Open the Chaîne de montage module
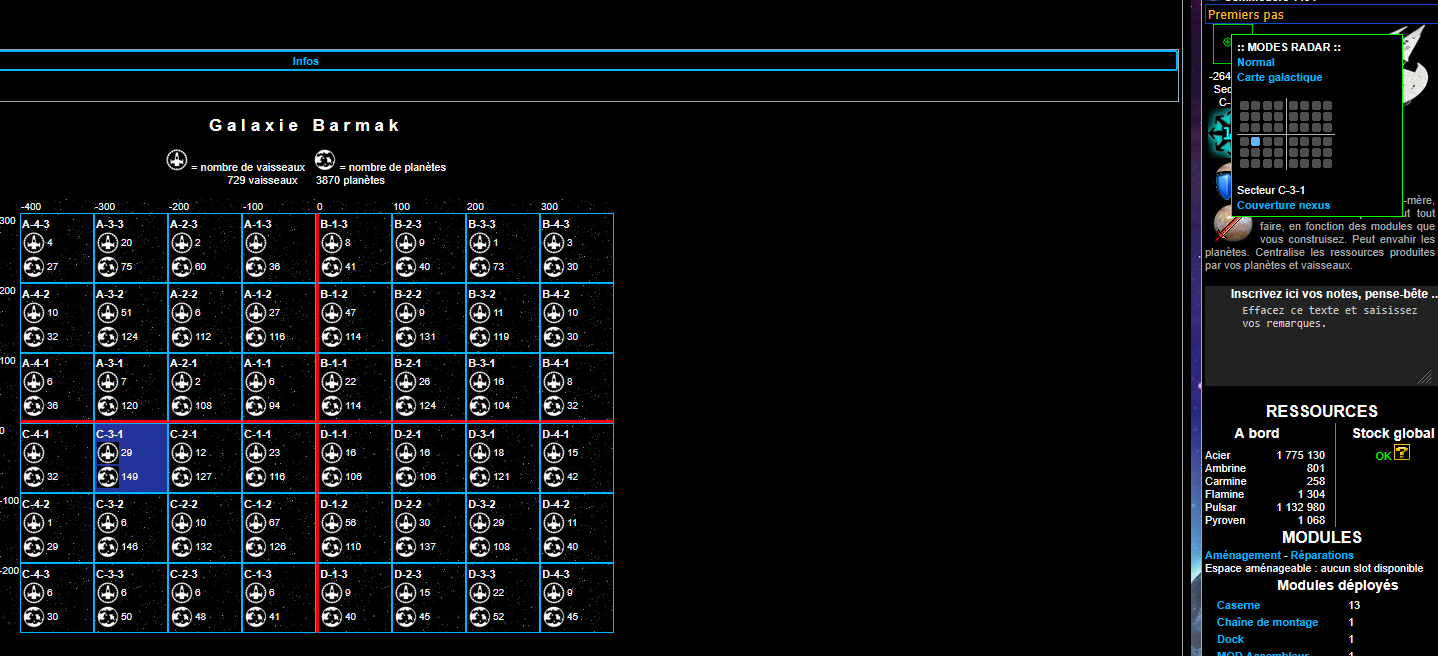 1267,622
